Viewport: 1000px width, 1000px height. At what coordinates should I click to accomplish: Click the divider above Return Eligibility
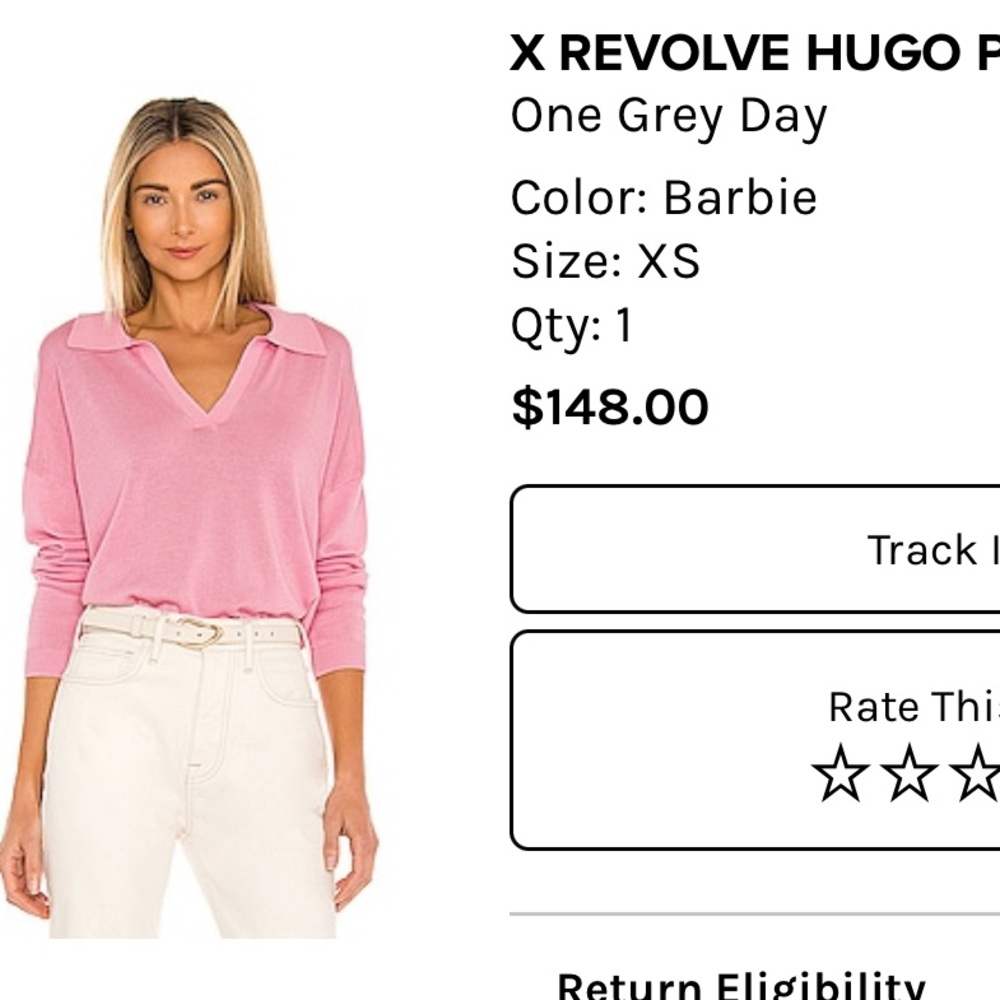click(x=754, y=914)
